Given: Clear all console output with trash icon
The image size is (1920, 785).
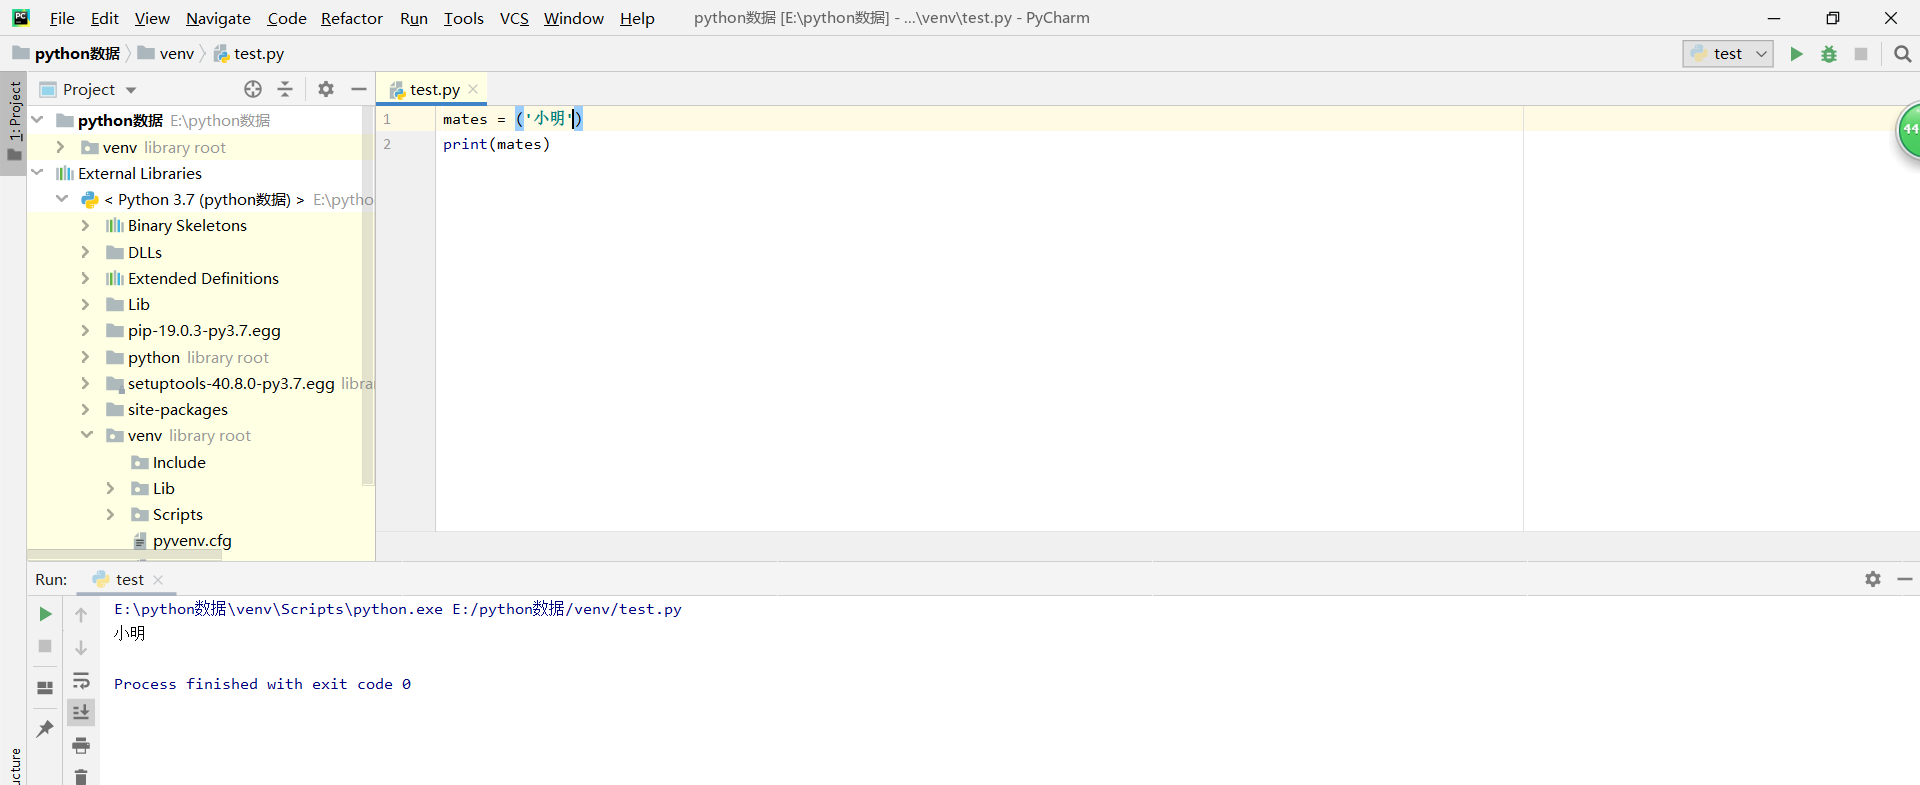Looking at the screenshot, I should coord(81,776).
